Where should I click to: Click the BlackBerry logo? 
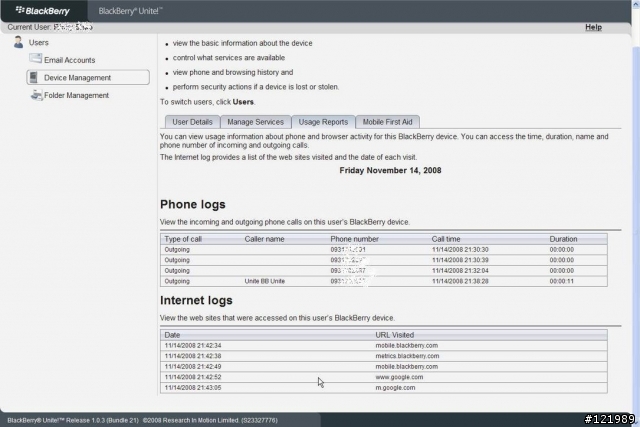click(x=42, y=11)
